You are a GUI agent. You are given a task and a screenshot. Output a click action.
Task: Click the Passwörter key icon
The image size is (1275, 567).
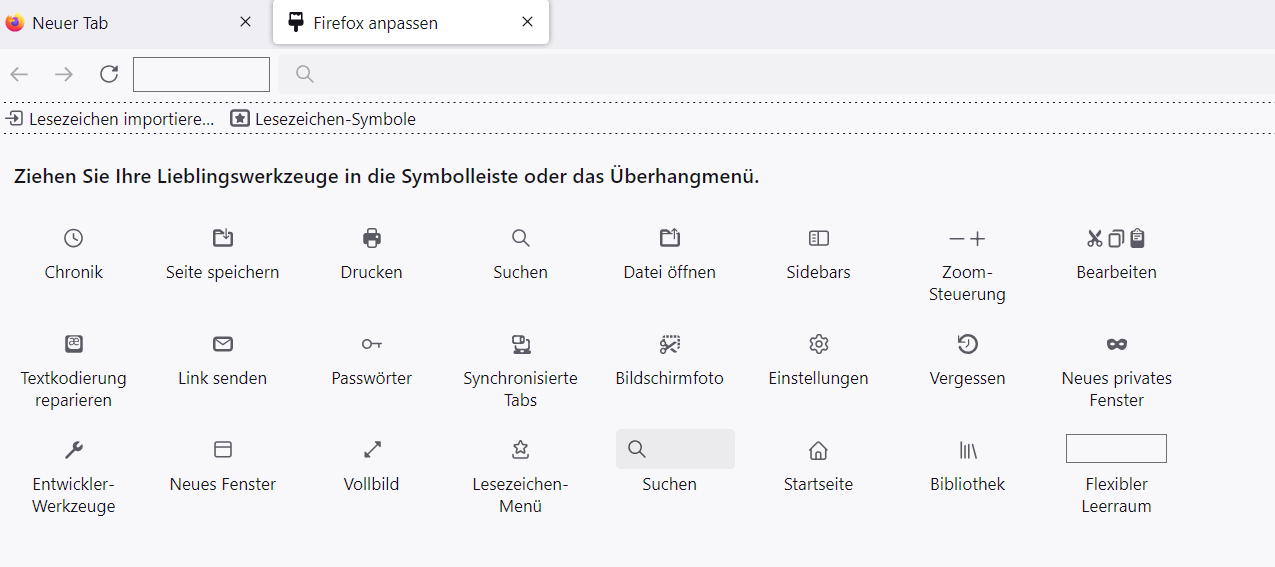click(372, 344)
